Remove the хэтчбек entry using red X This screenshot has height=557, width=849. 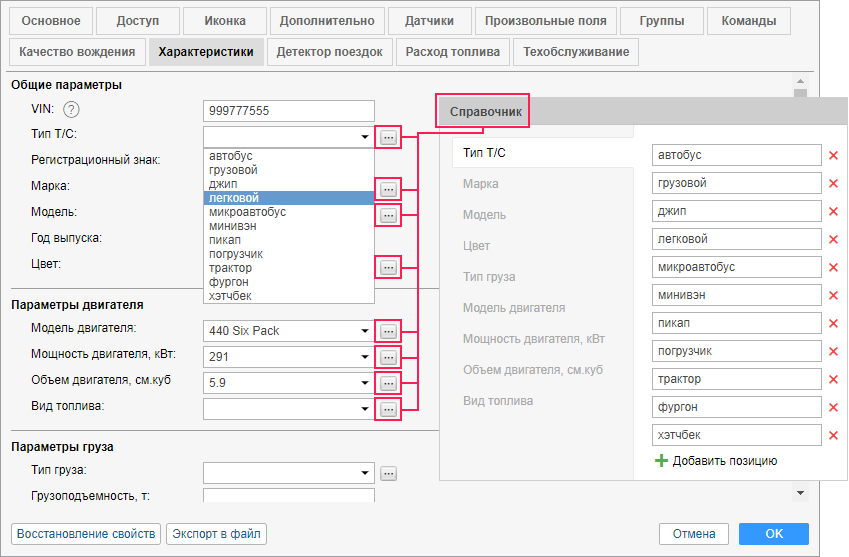point(833,435)
